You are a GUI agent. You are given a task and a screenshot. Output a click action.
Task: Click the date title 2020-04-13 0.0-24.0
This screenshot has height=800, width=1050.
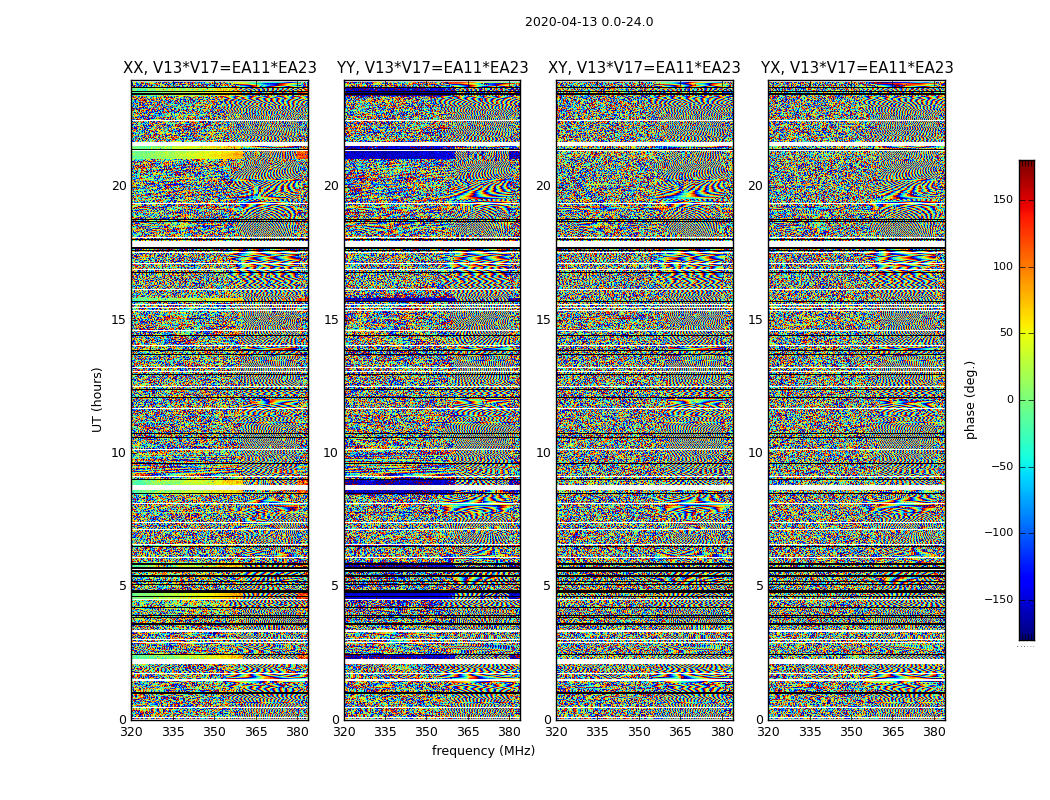point(589,22)
